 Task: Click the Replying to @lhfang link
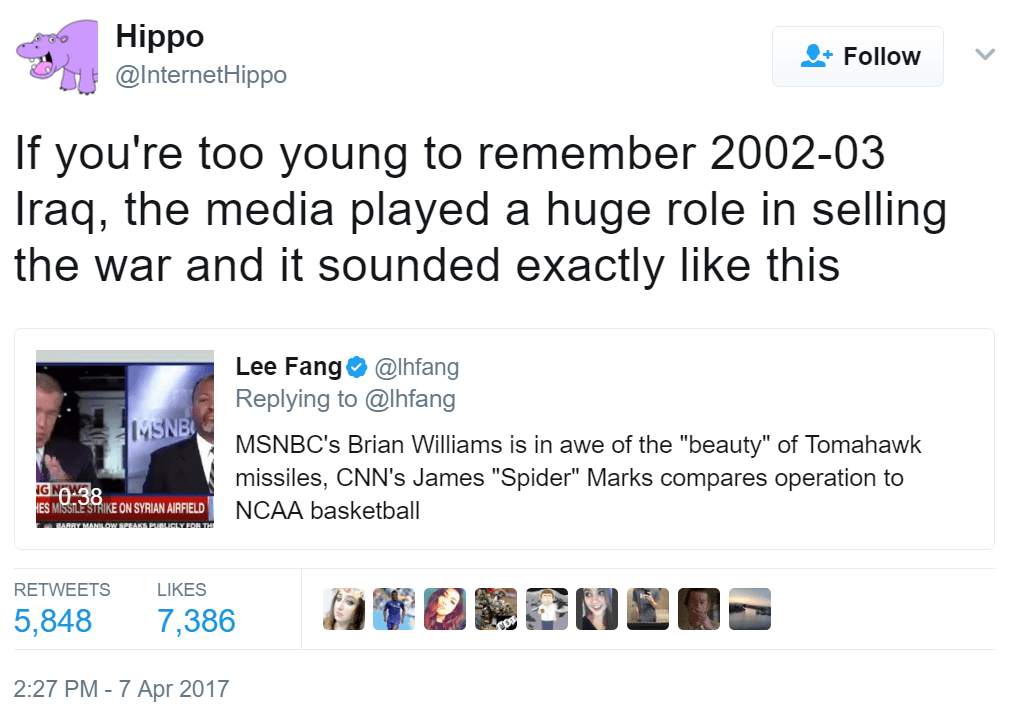[x=345, y=399]
